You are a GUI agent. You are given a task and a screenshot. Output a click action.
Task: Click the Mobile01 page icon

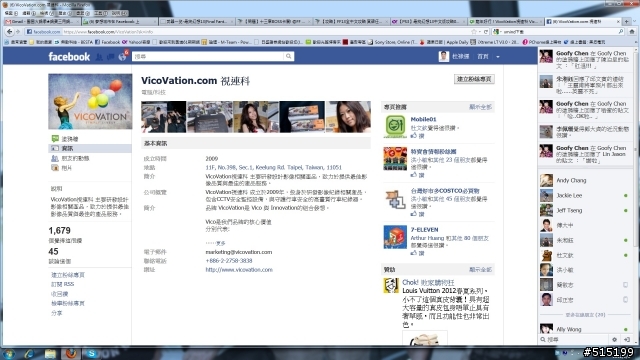(x=395, y=126)
